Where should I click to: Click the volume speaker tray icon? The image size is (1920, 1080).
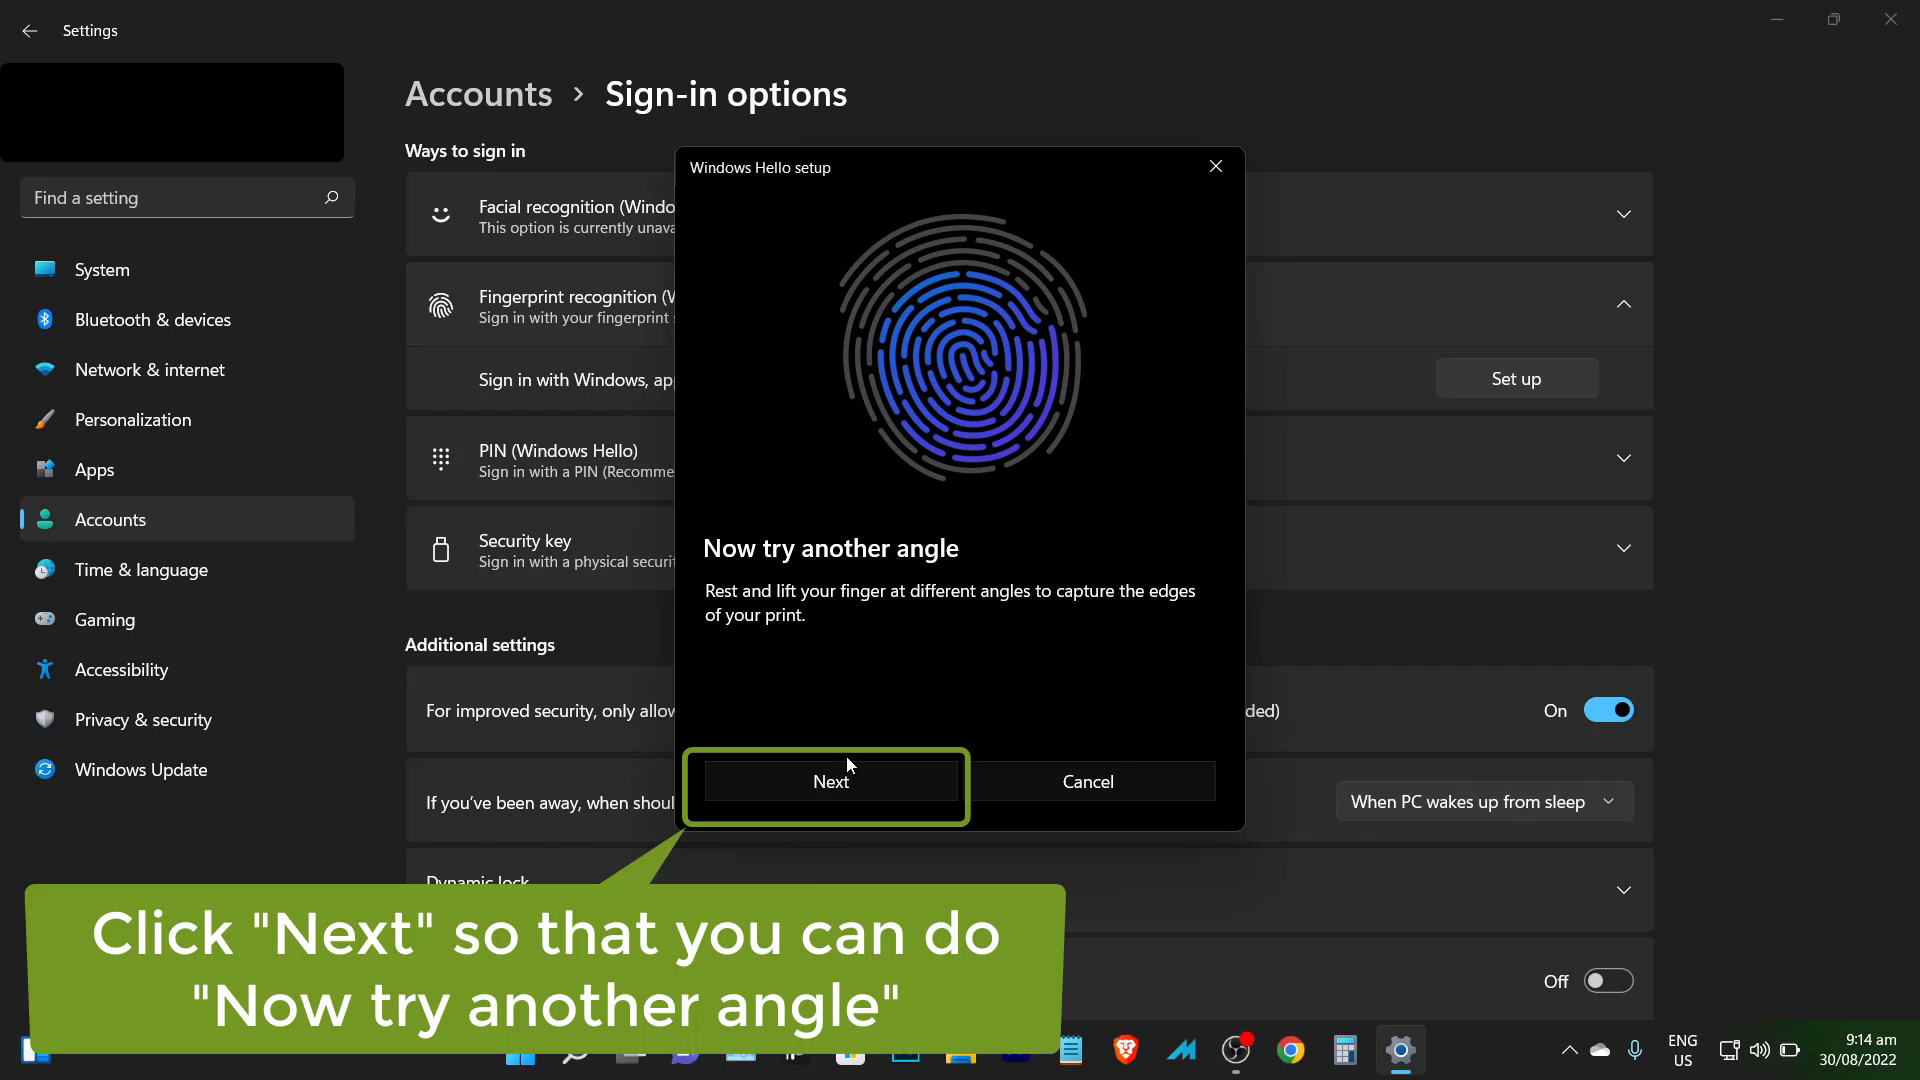tap(1760, 1050)
